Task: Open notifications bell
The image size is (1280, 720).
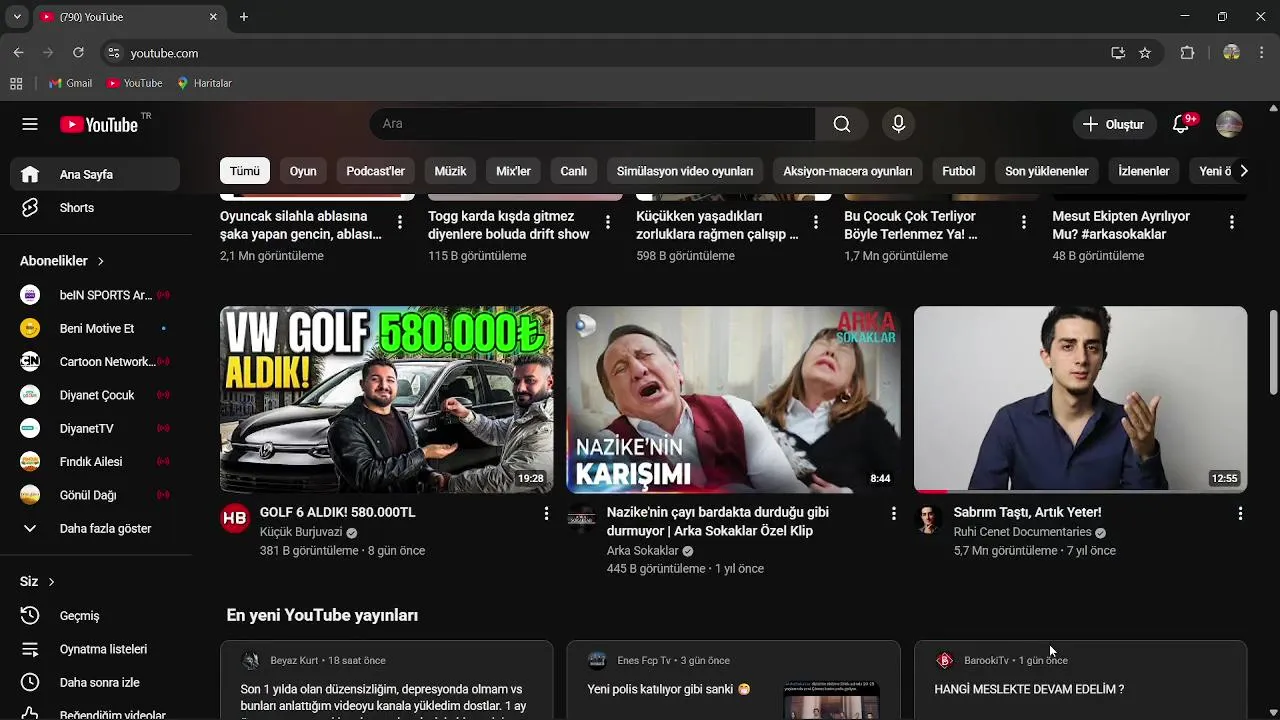Action: 1181,124
